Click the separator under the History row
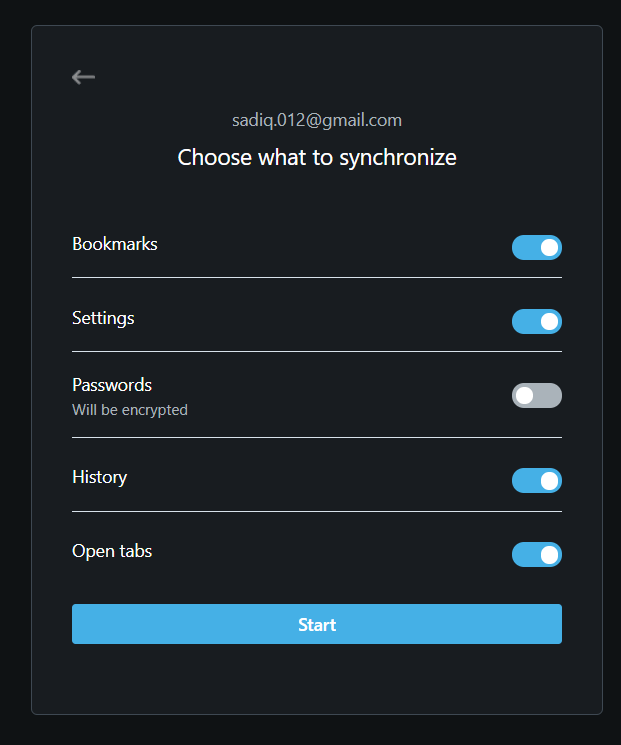This screenshot has height=745, width=621. (317, 511)
